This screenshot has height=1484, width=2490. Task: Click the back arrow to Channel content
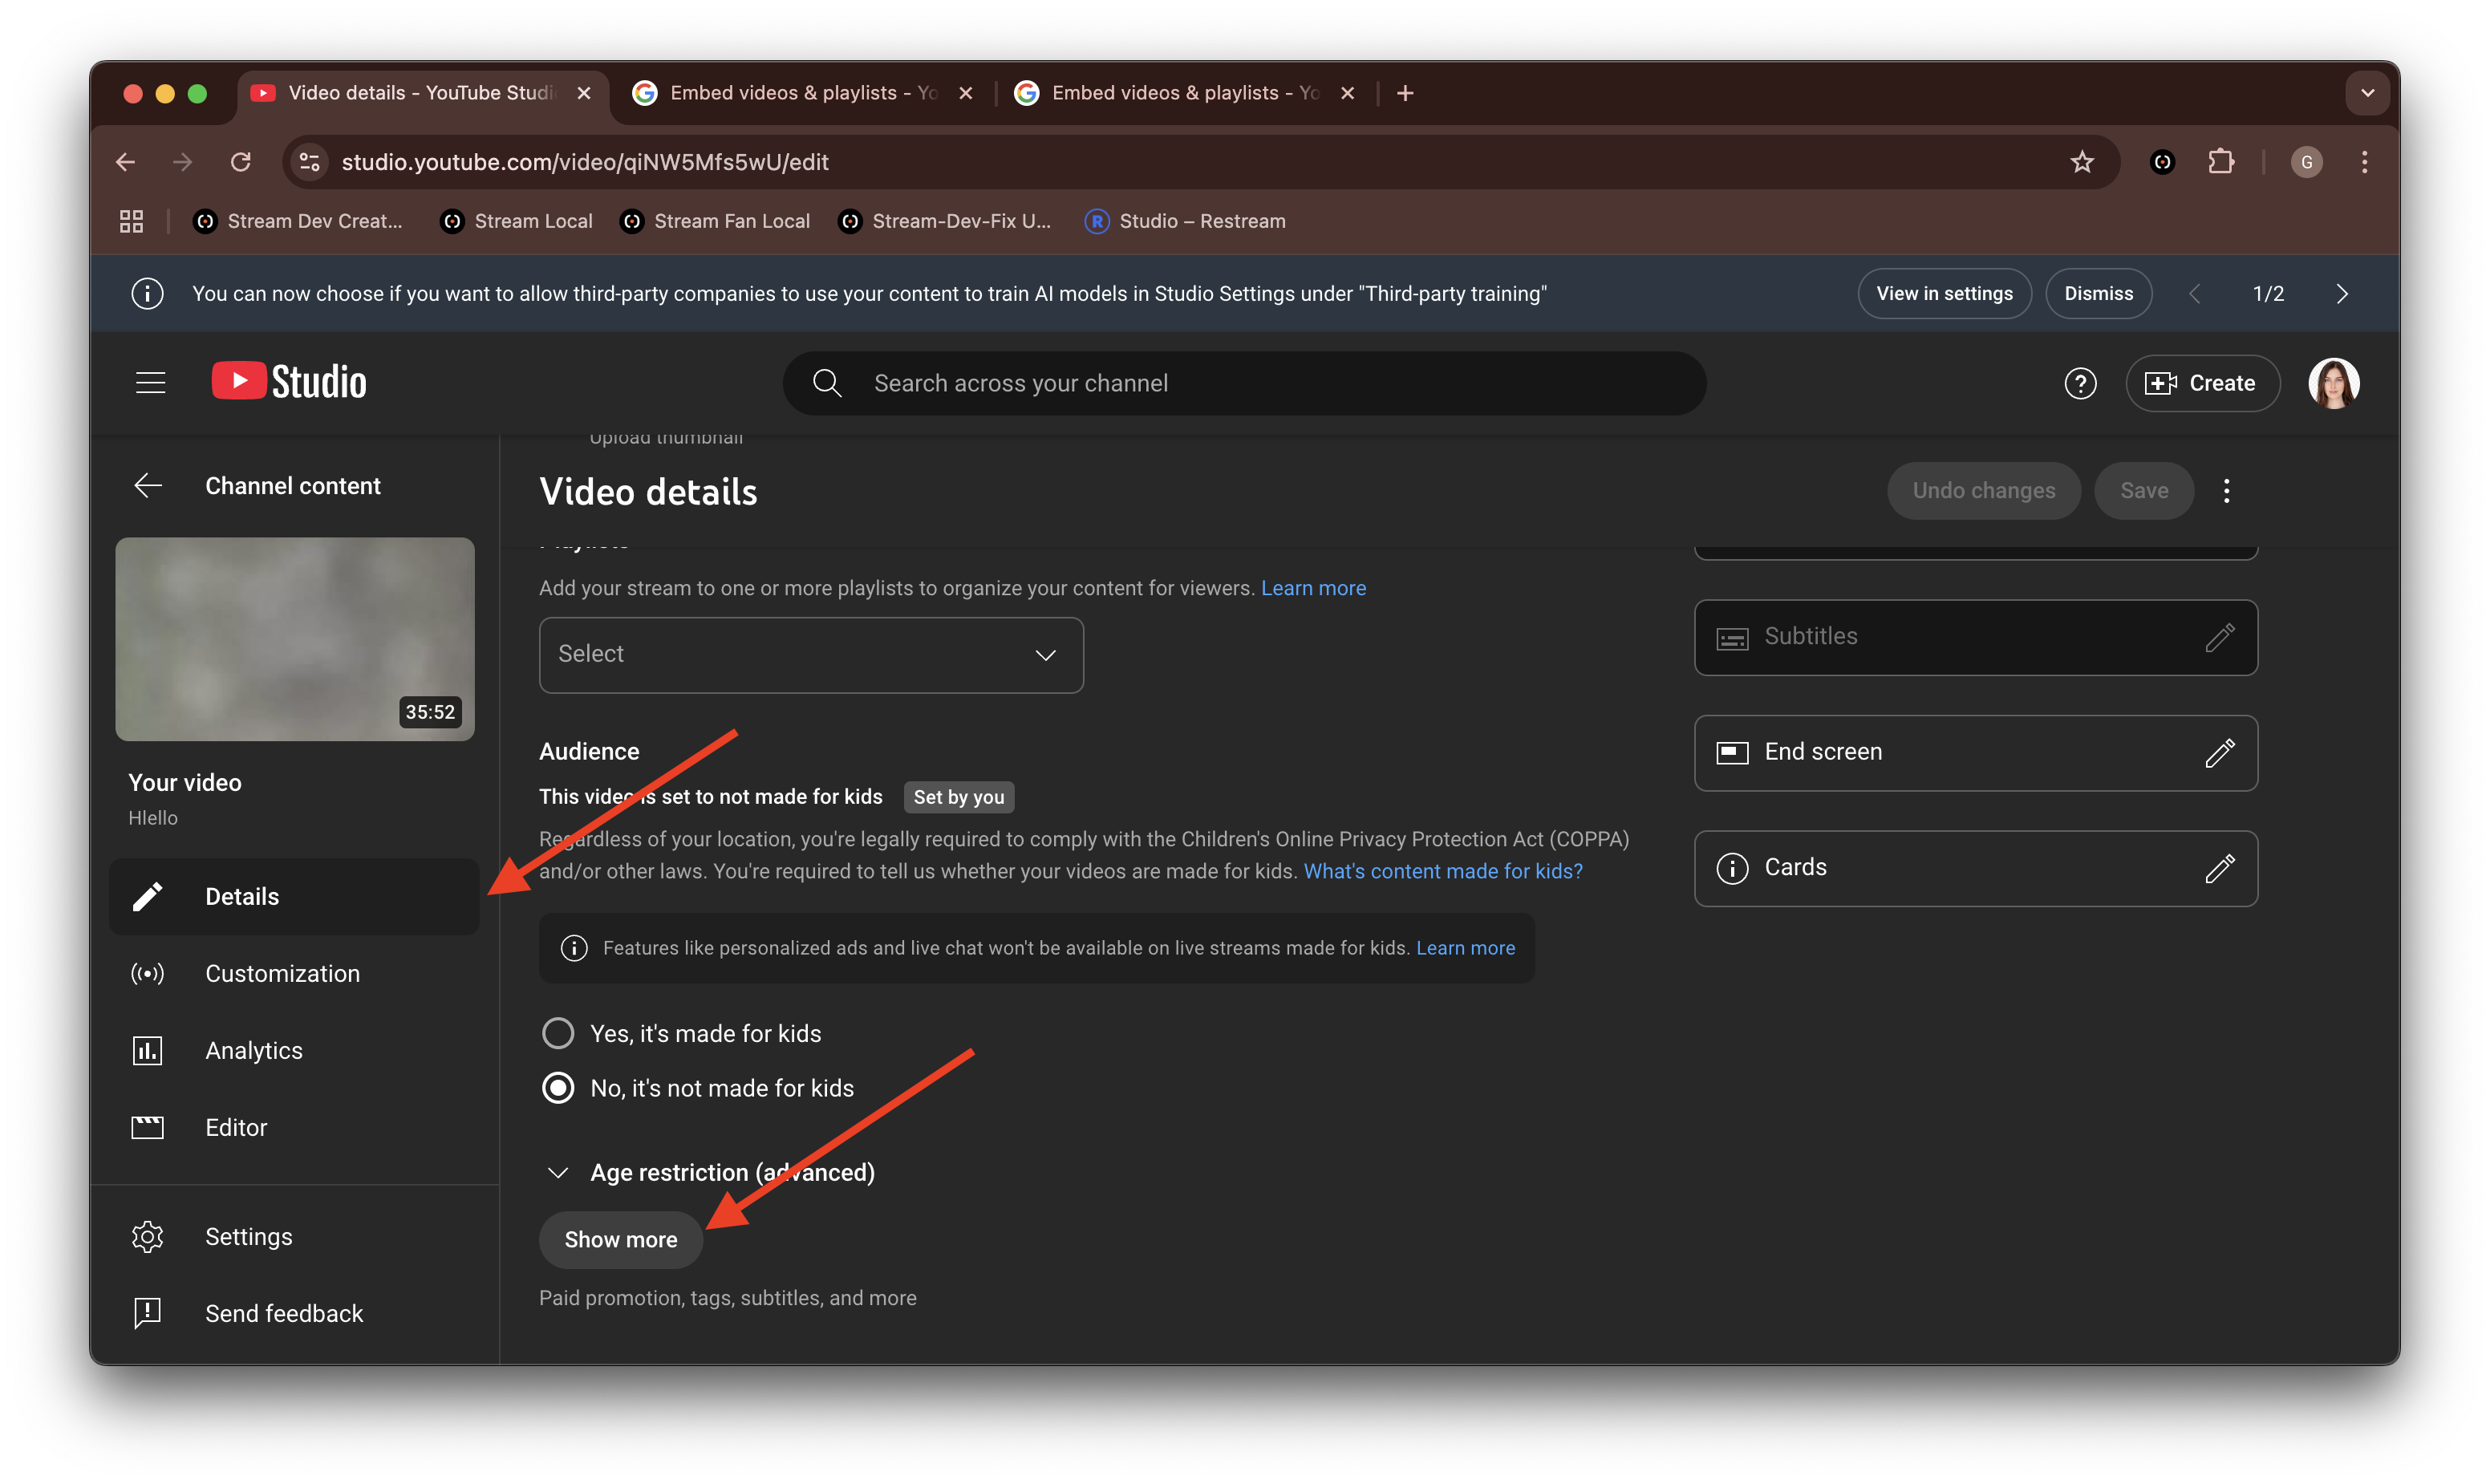(x=148, y=486)
